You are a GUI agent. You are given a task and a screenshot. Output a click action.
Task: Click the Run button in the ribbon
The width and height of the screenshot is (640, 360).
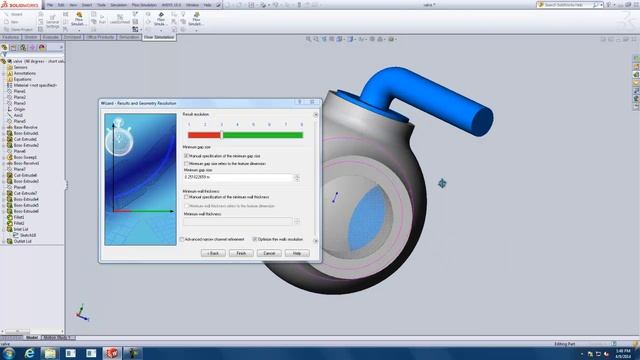coord(102,19)
